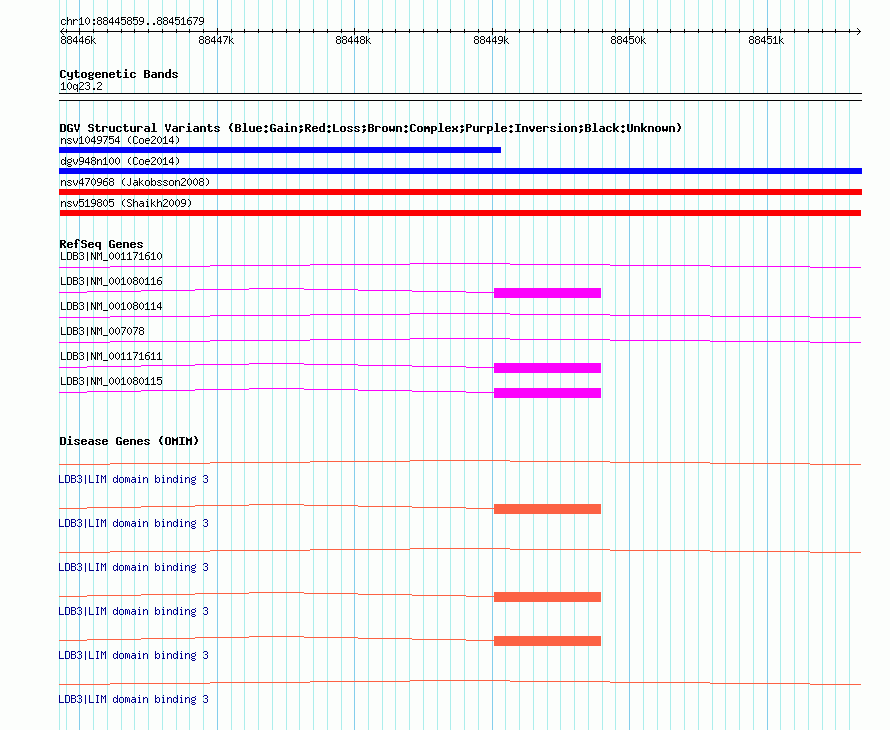Click the 88447k ruler tick label
Viewport: 890px width, 730px height.
216,40
